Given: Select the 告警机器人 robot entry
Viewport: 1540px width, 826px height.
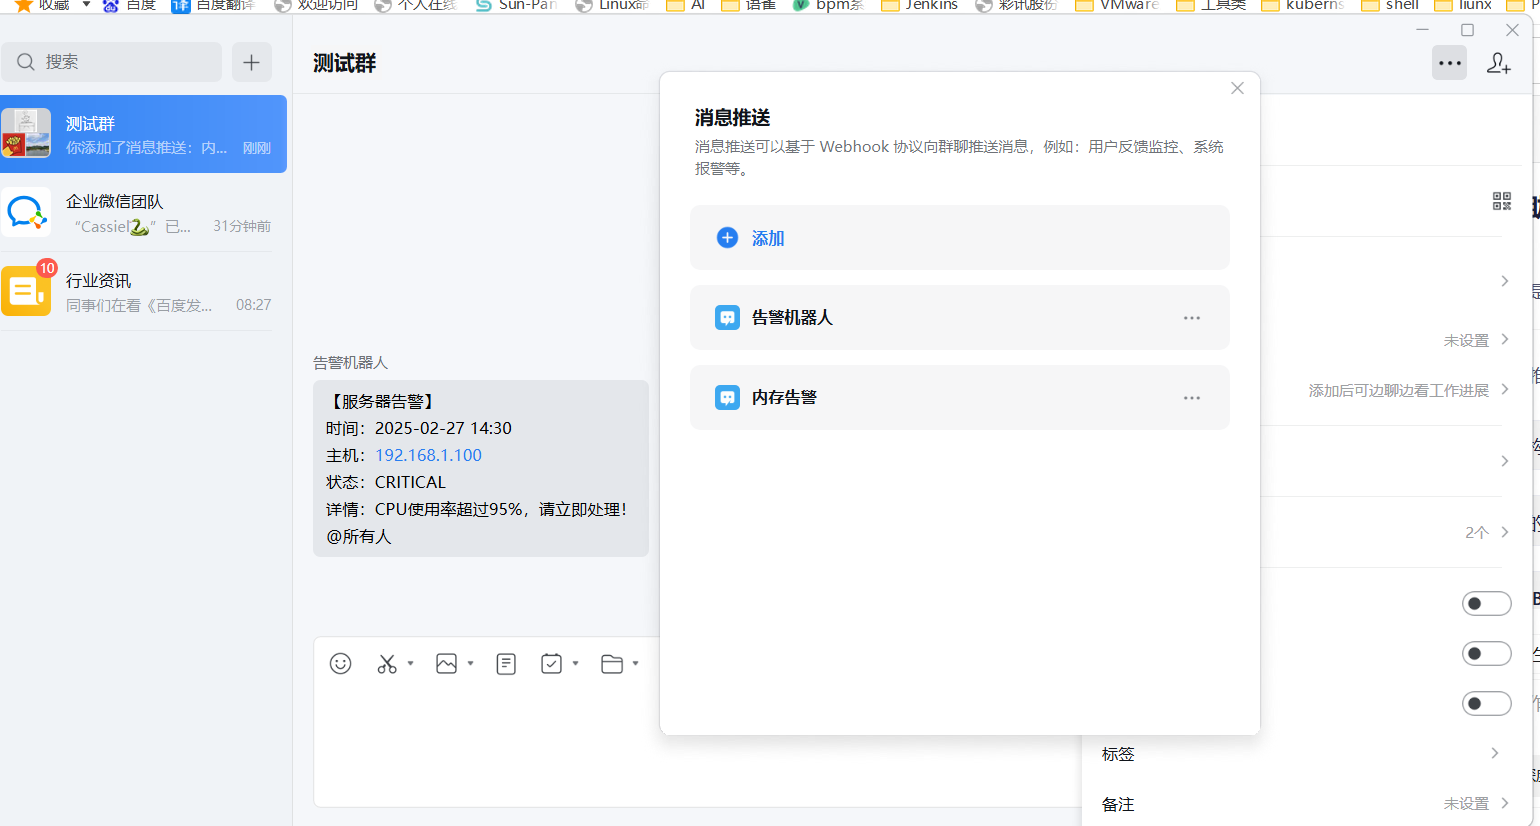Looking at the screenshot, I should coord(960,318).
